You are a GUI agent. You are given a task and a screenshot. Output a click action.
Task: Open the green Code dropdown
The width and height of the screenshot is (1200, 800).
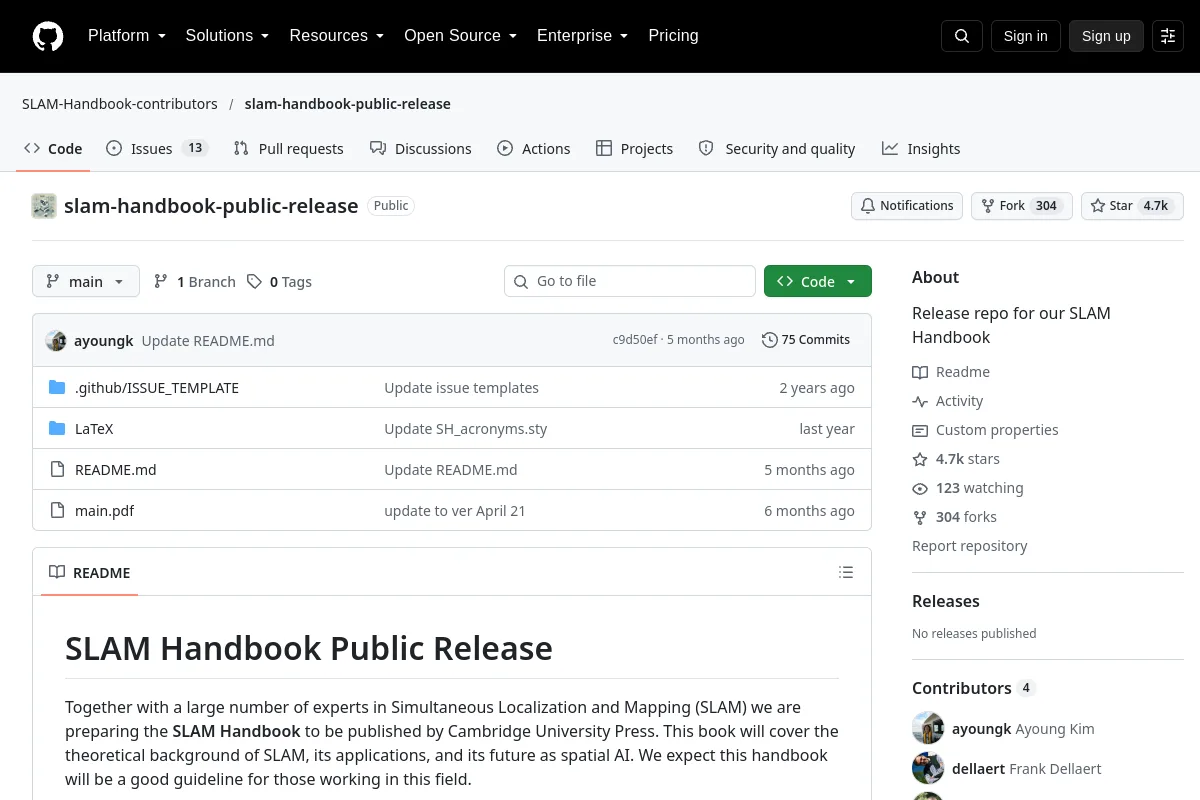[818, 281]
